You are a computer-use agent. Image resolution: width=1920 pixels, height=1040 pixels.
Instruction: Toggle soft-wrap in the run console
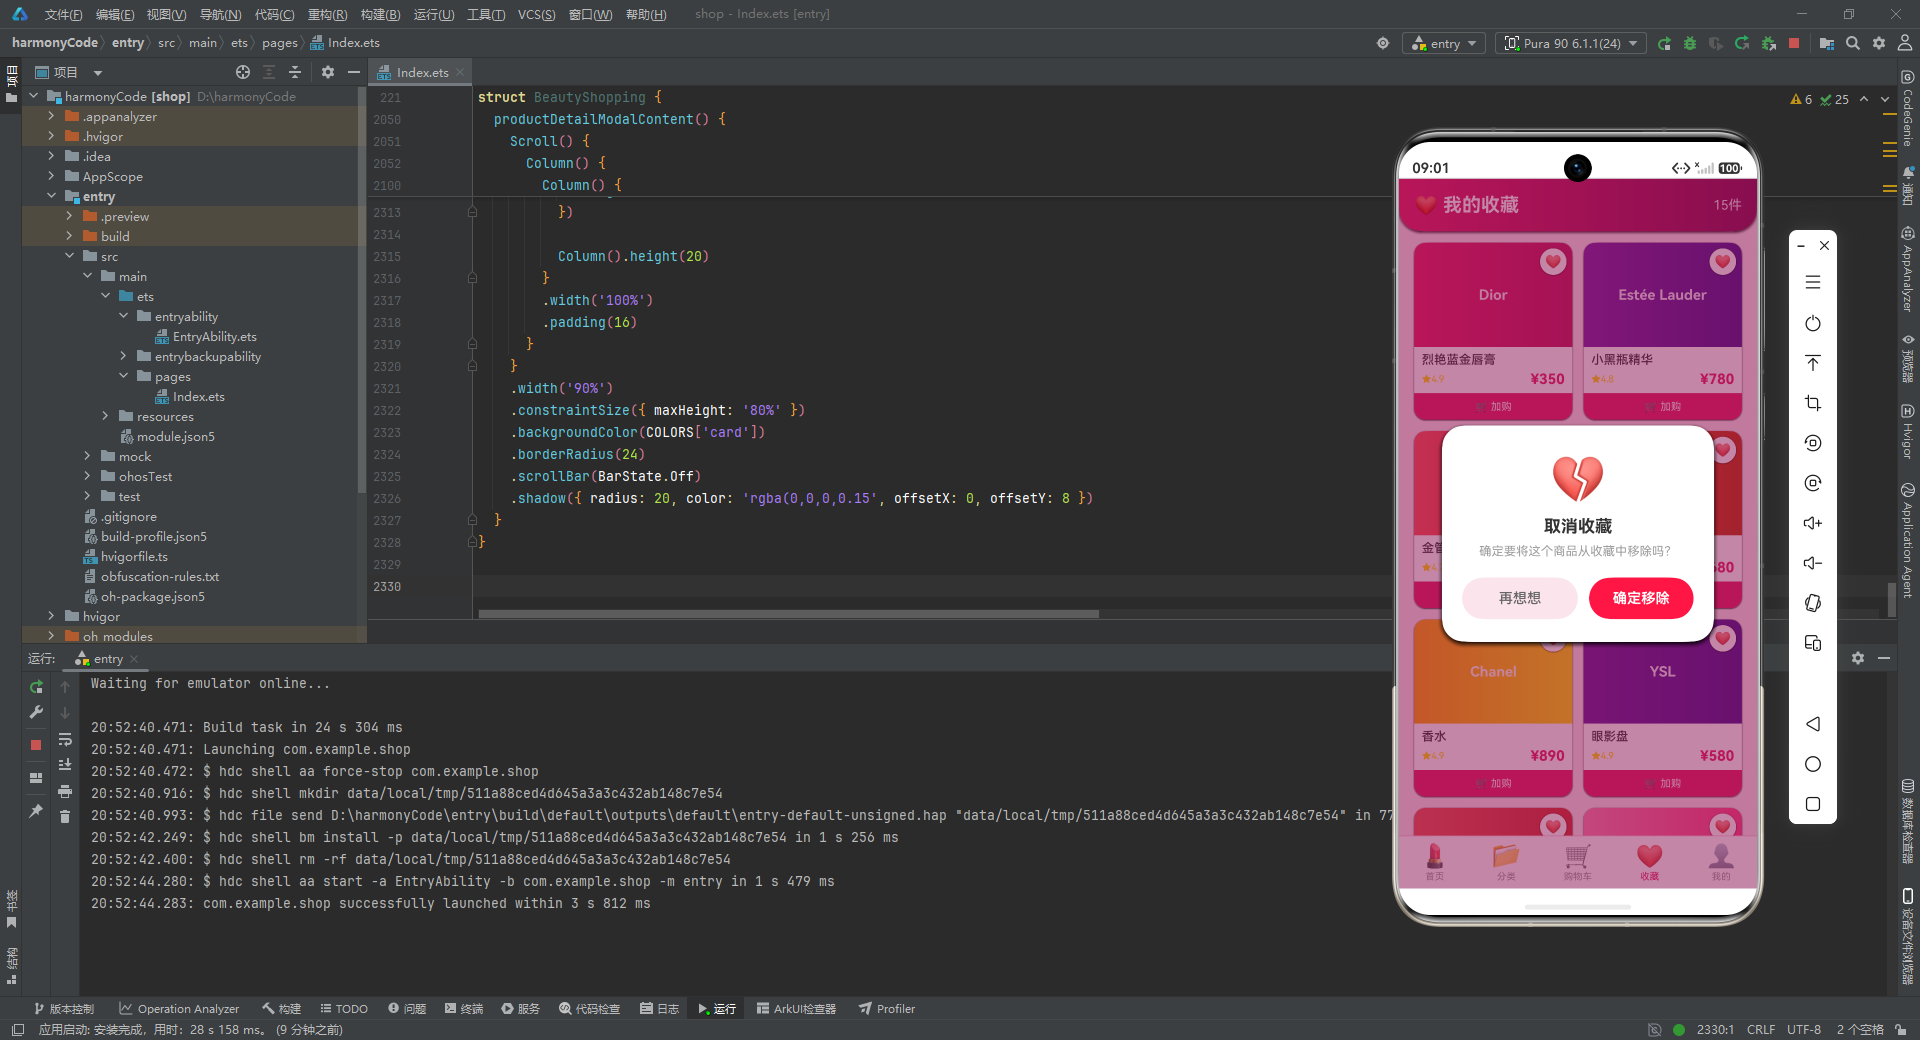65,739
